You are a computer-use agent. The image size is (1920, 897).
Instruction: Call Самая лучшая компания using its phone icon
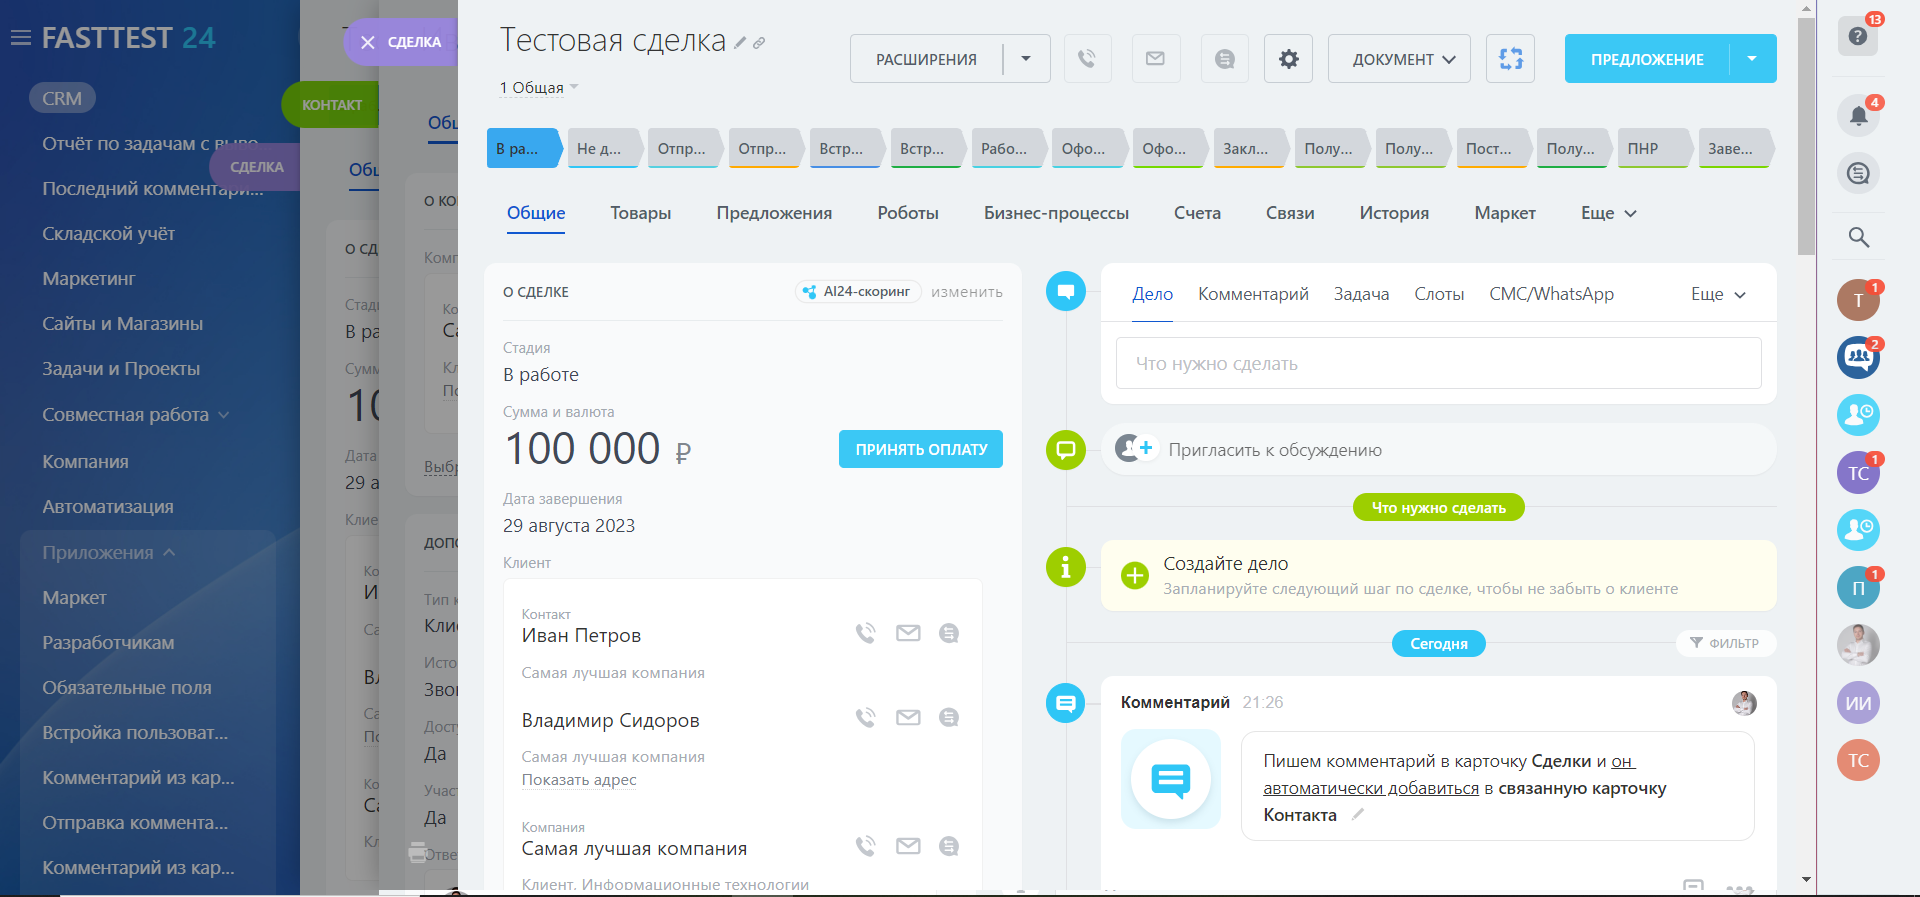coord(865,846)
